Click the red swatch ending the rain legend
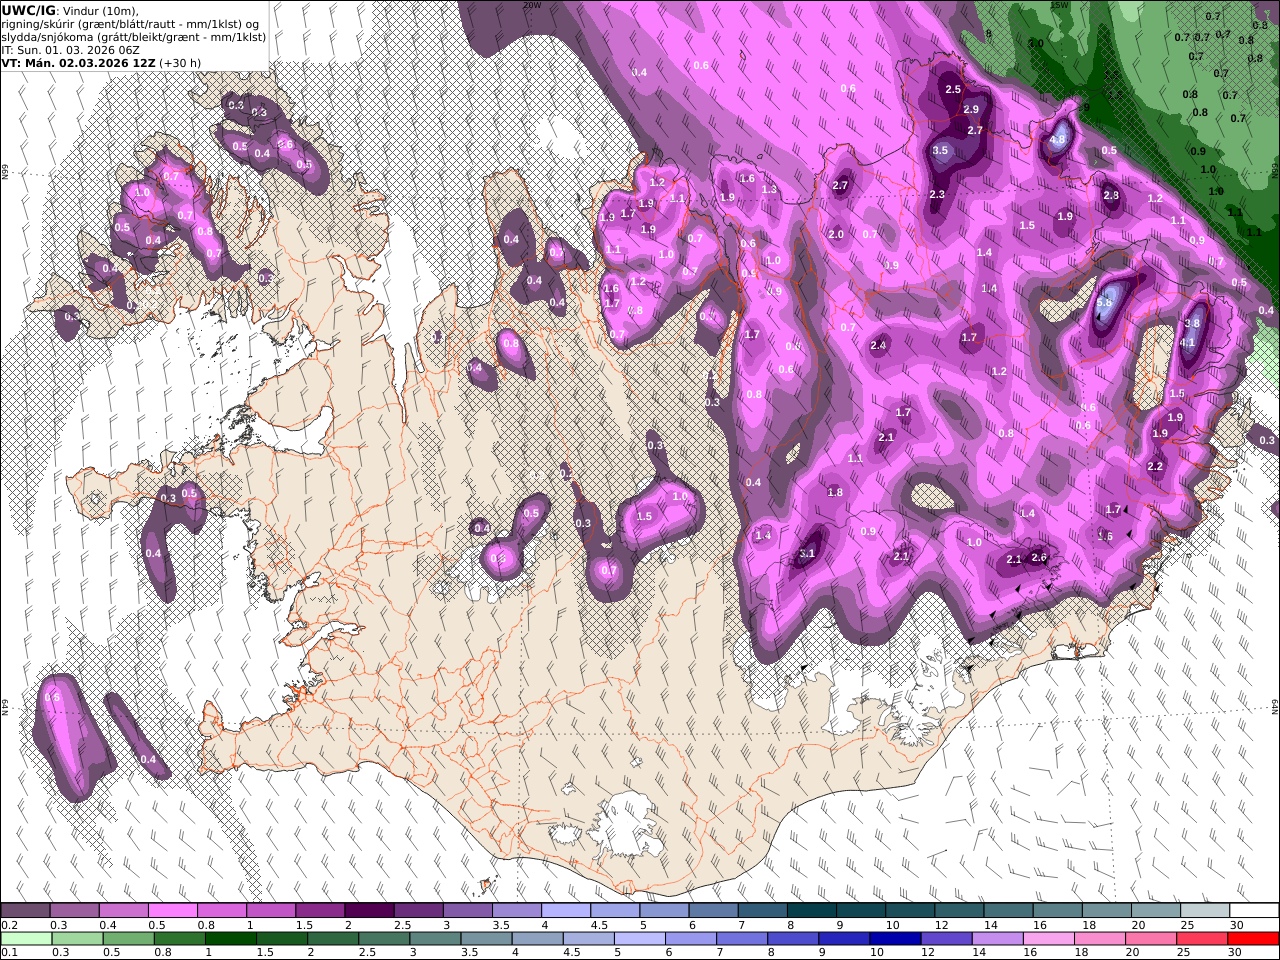 (1253, 939)
